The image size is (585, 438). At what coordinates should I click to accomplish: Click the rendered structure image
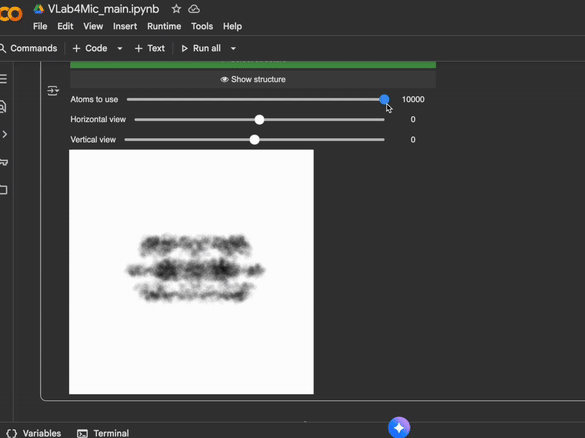point(191,272)
